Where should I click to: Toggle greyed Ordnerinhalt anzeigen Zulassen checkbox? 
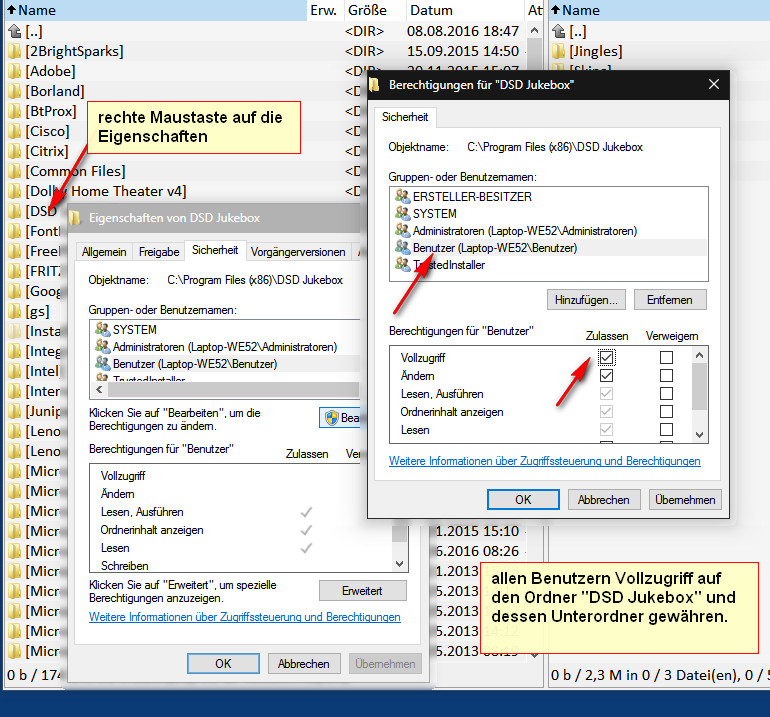click(606, 412)
